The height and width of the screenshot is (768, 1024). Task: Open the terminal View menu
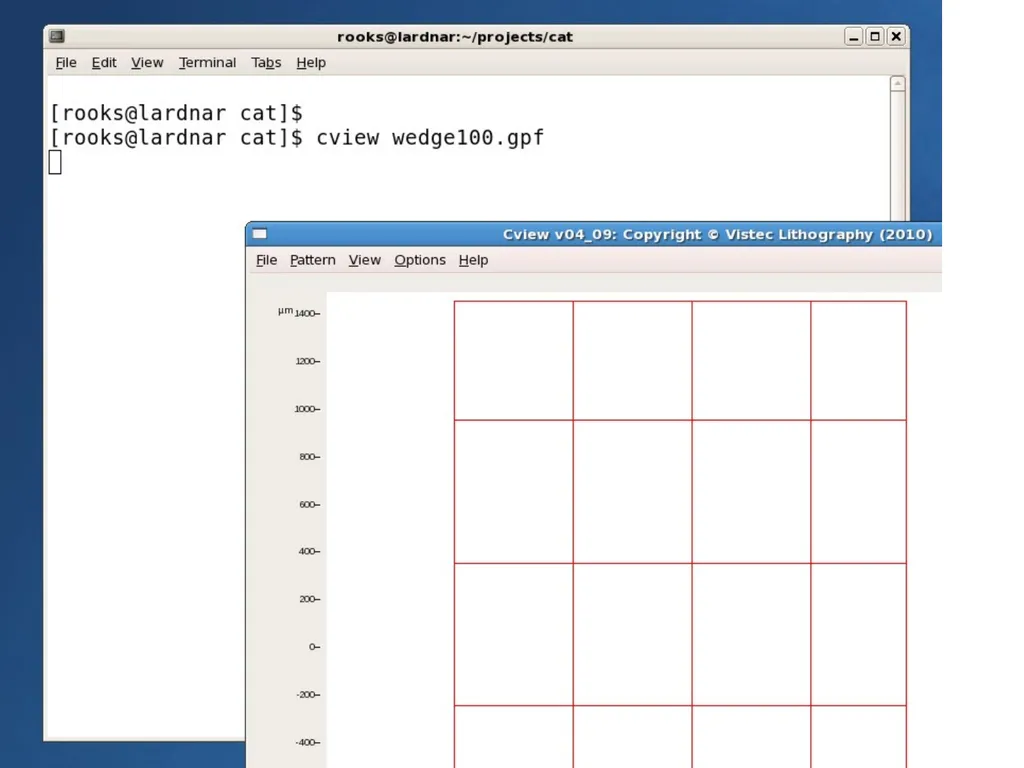(147, 63)
